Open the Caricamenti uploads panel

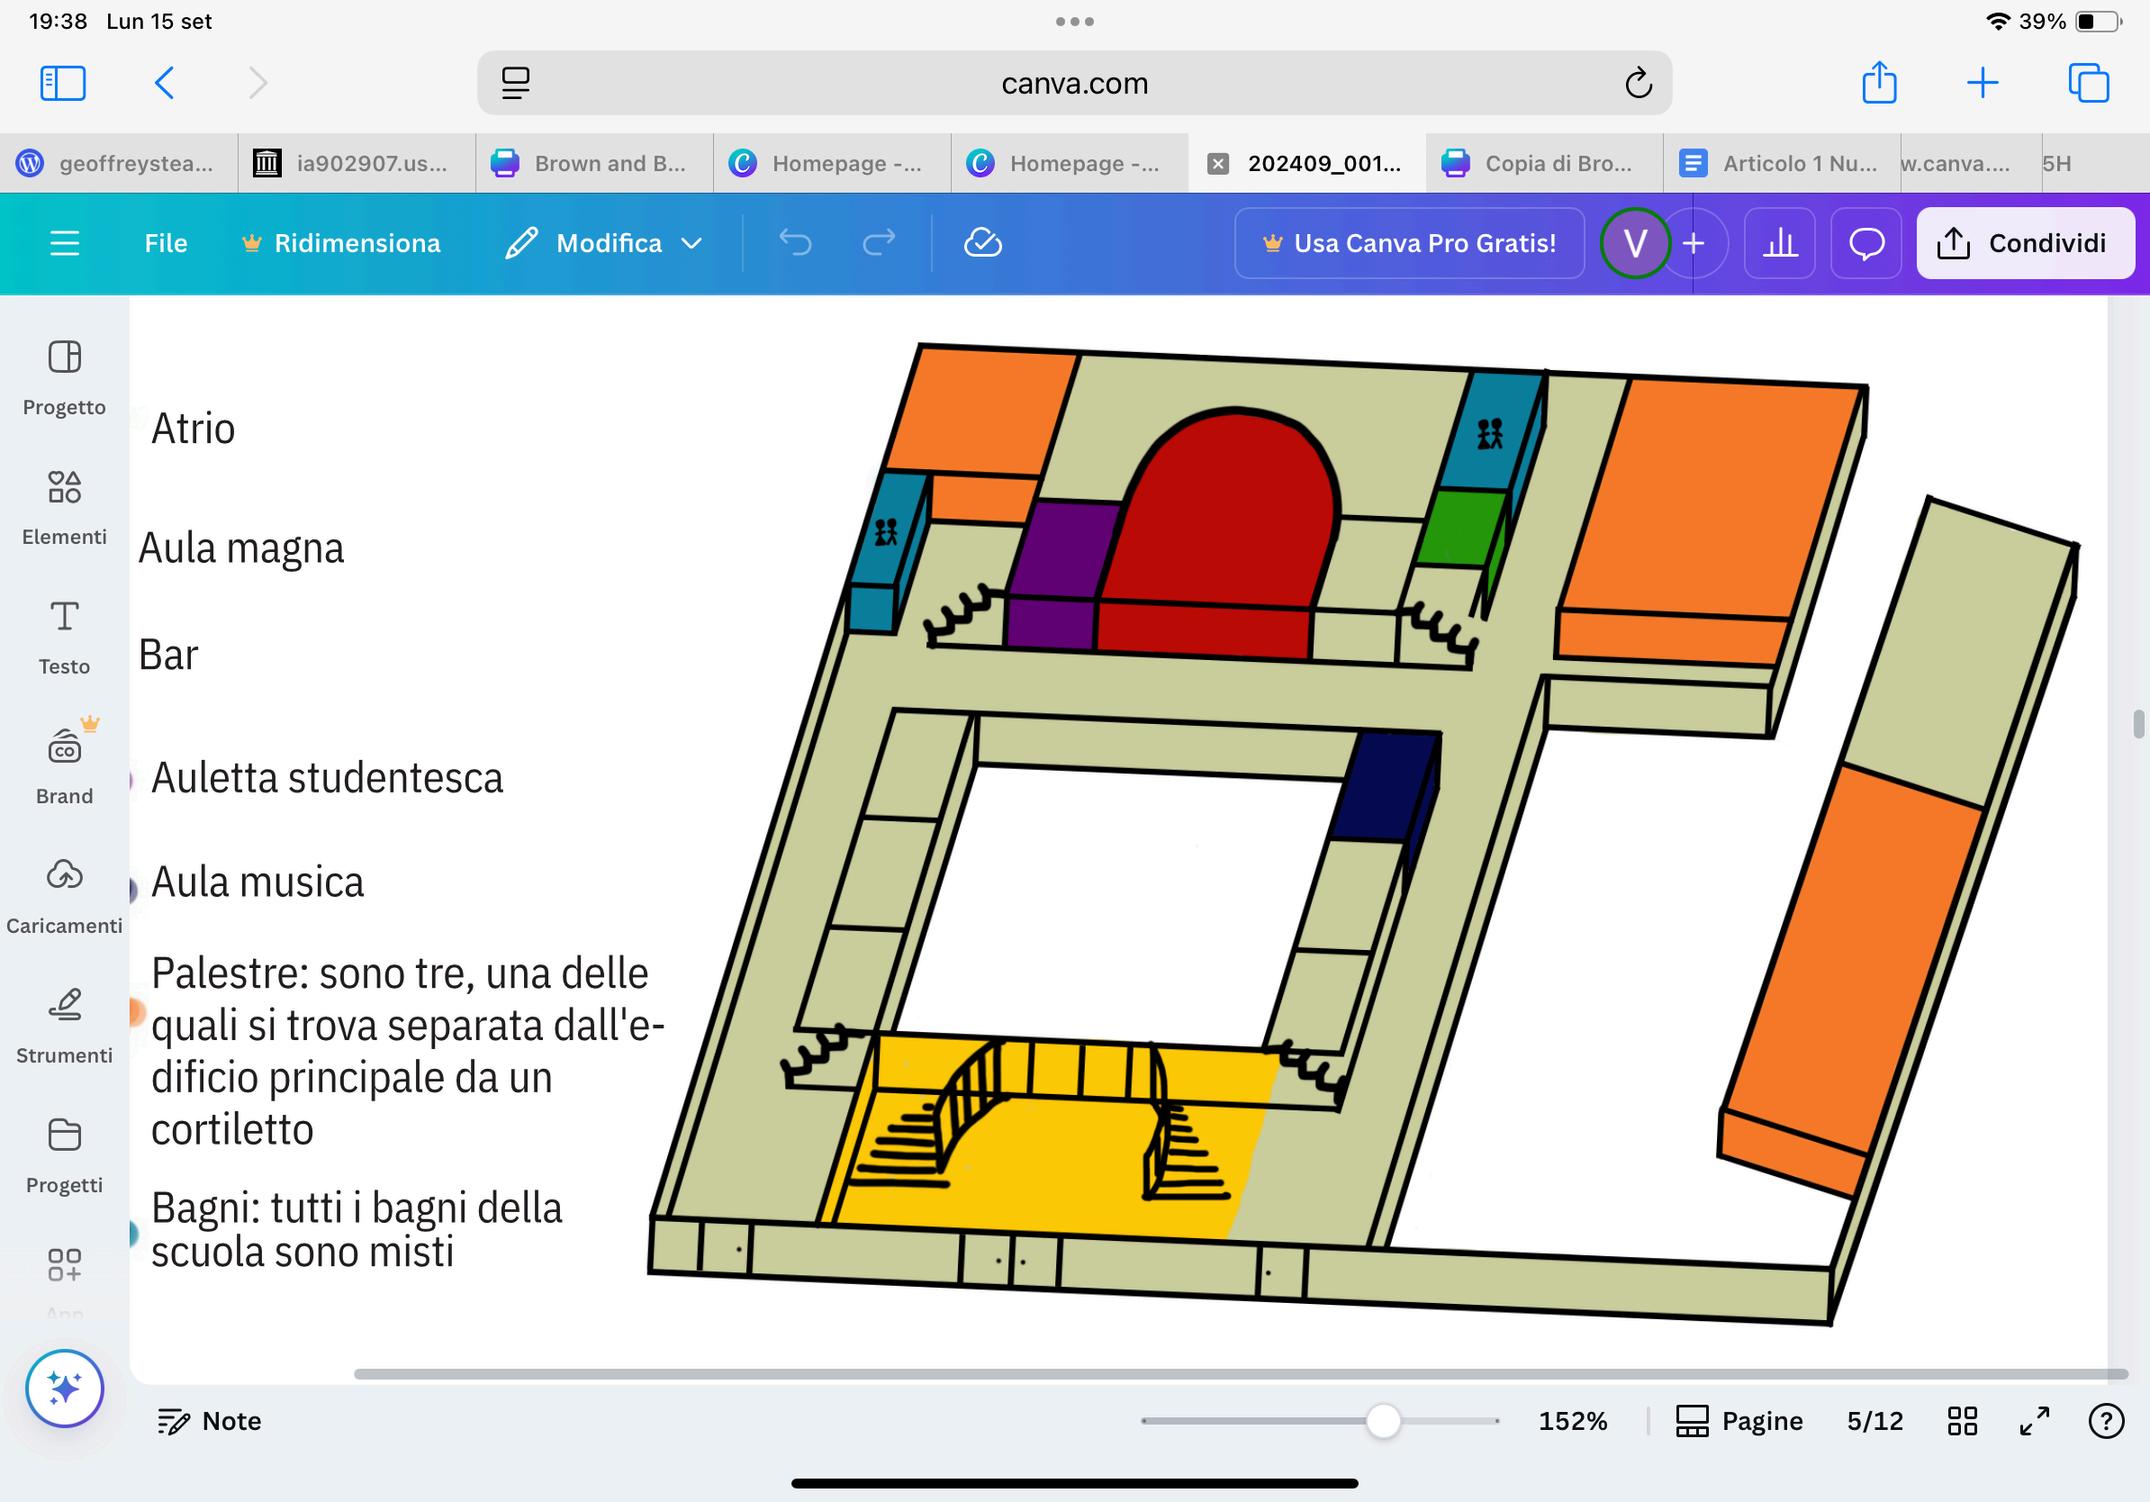pos(64,895)
